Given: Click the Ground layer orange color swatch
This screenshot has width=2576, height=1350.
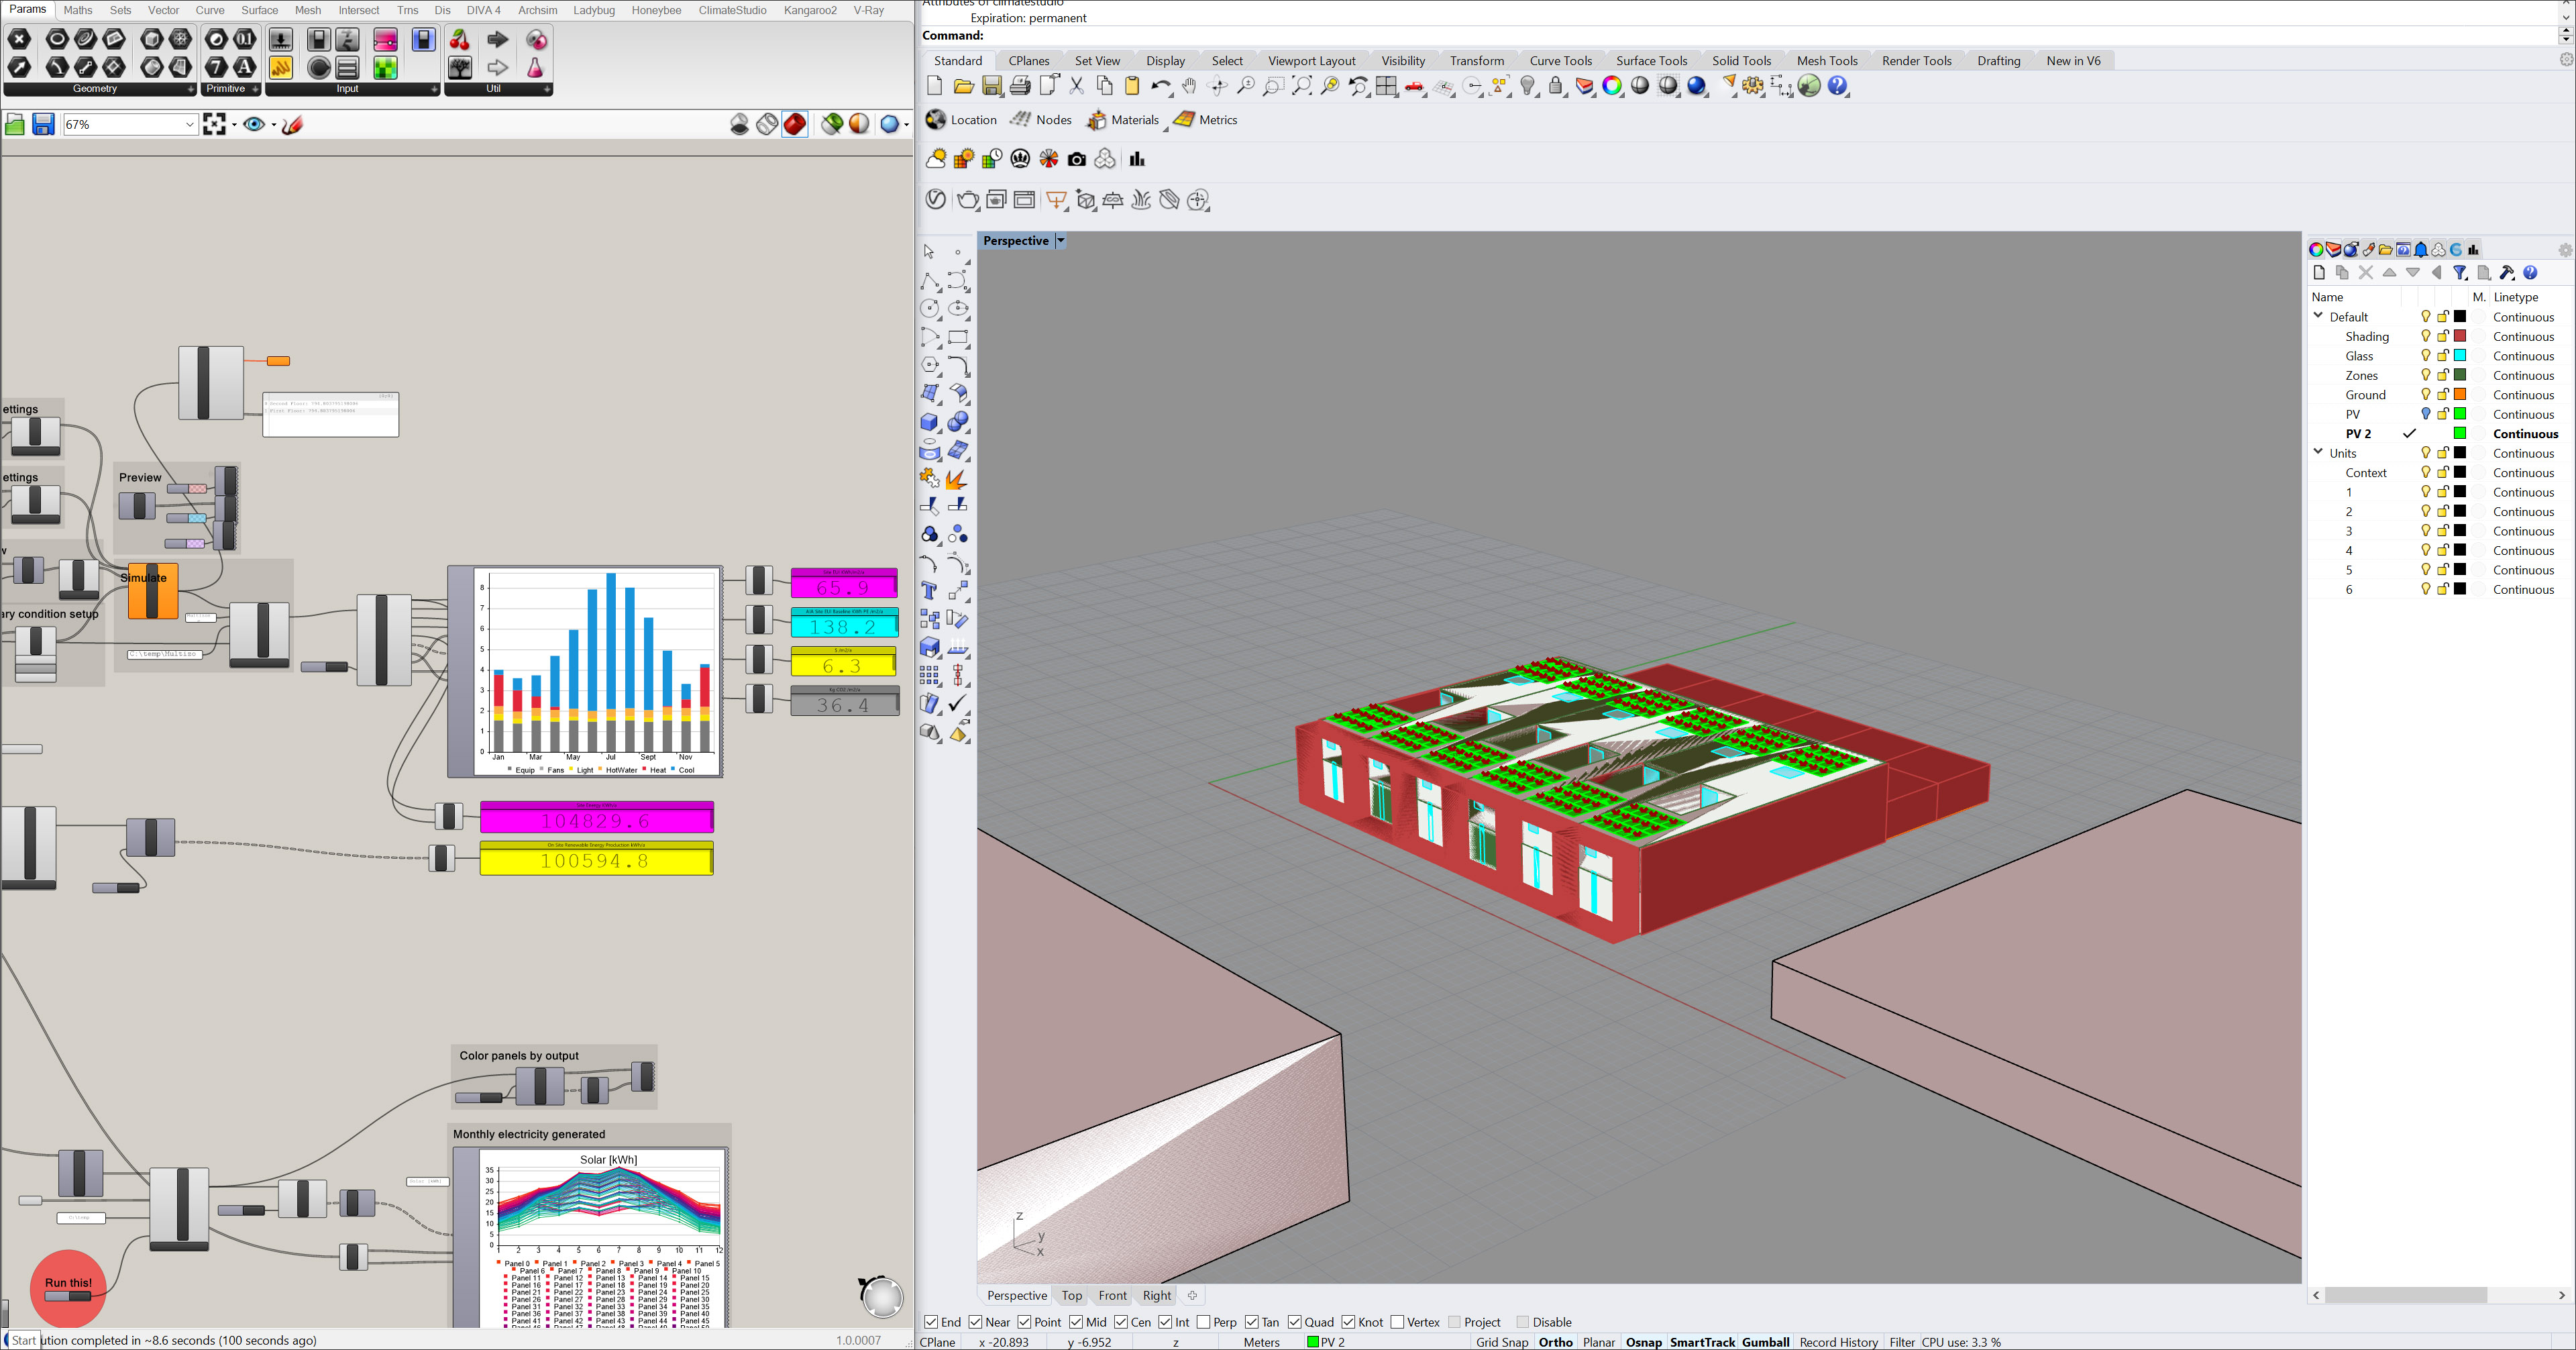Looking at the screenshot, I should [2460, 394].
